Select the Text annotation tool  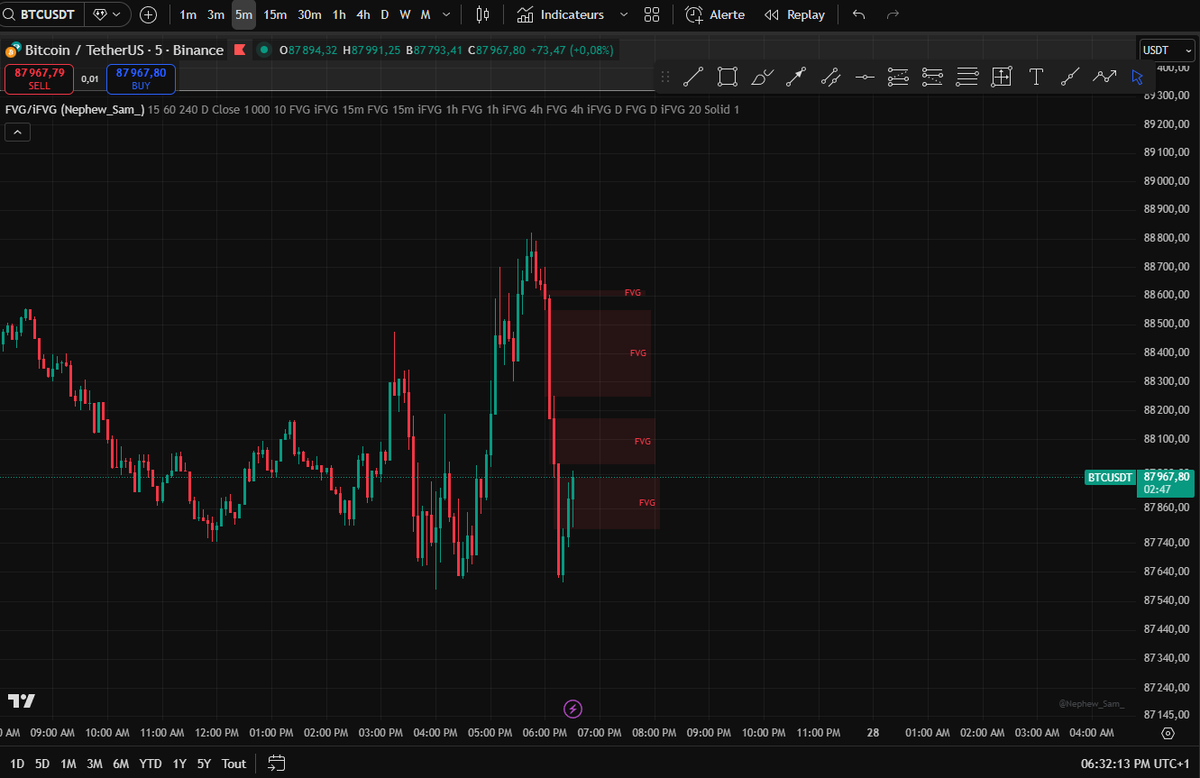pyautogui.click(x=1036, y=76)
